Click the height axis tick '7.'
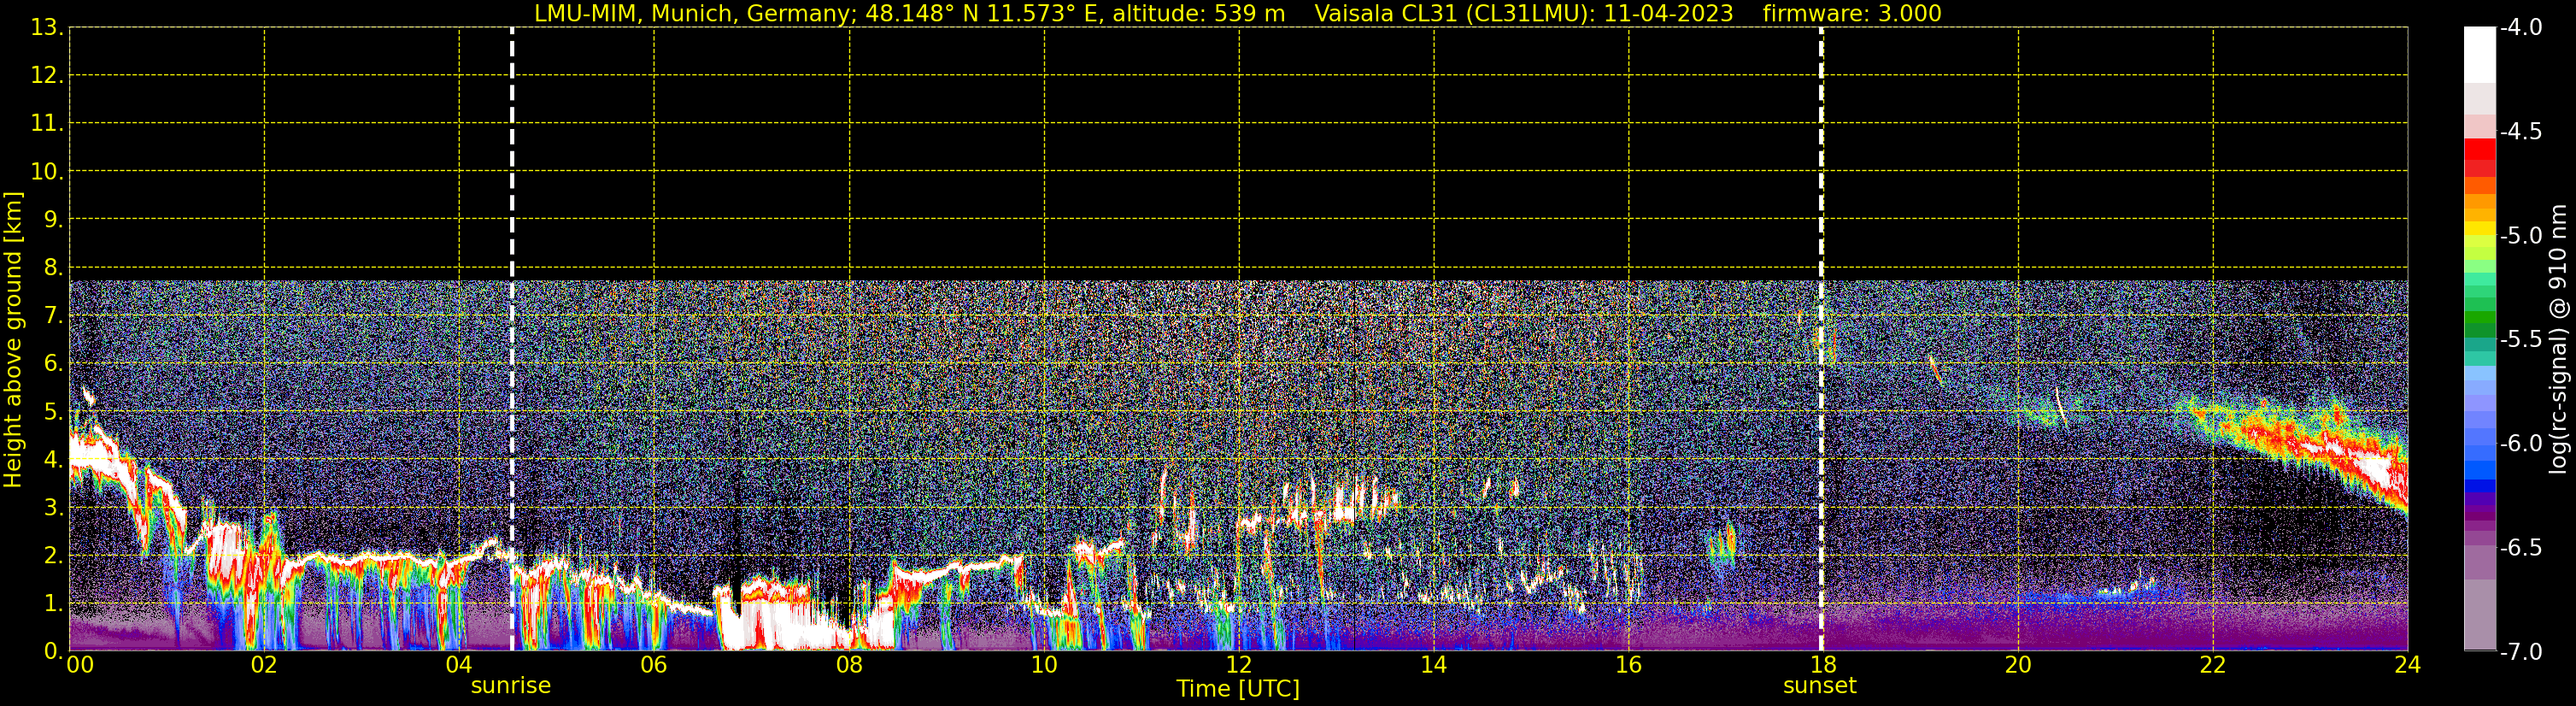This screenshot has height=706, width=2576. (54, 316)
